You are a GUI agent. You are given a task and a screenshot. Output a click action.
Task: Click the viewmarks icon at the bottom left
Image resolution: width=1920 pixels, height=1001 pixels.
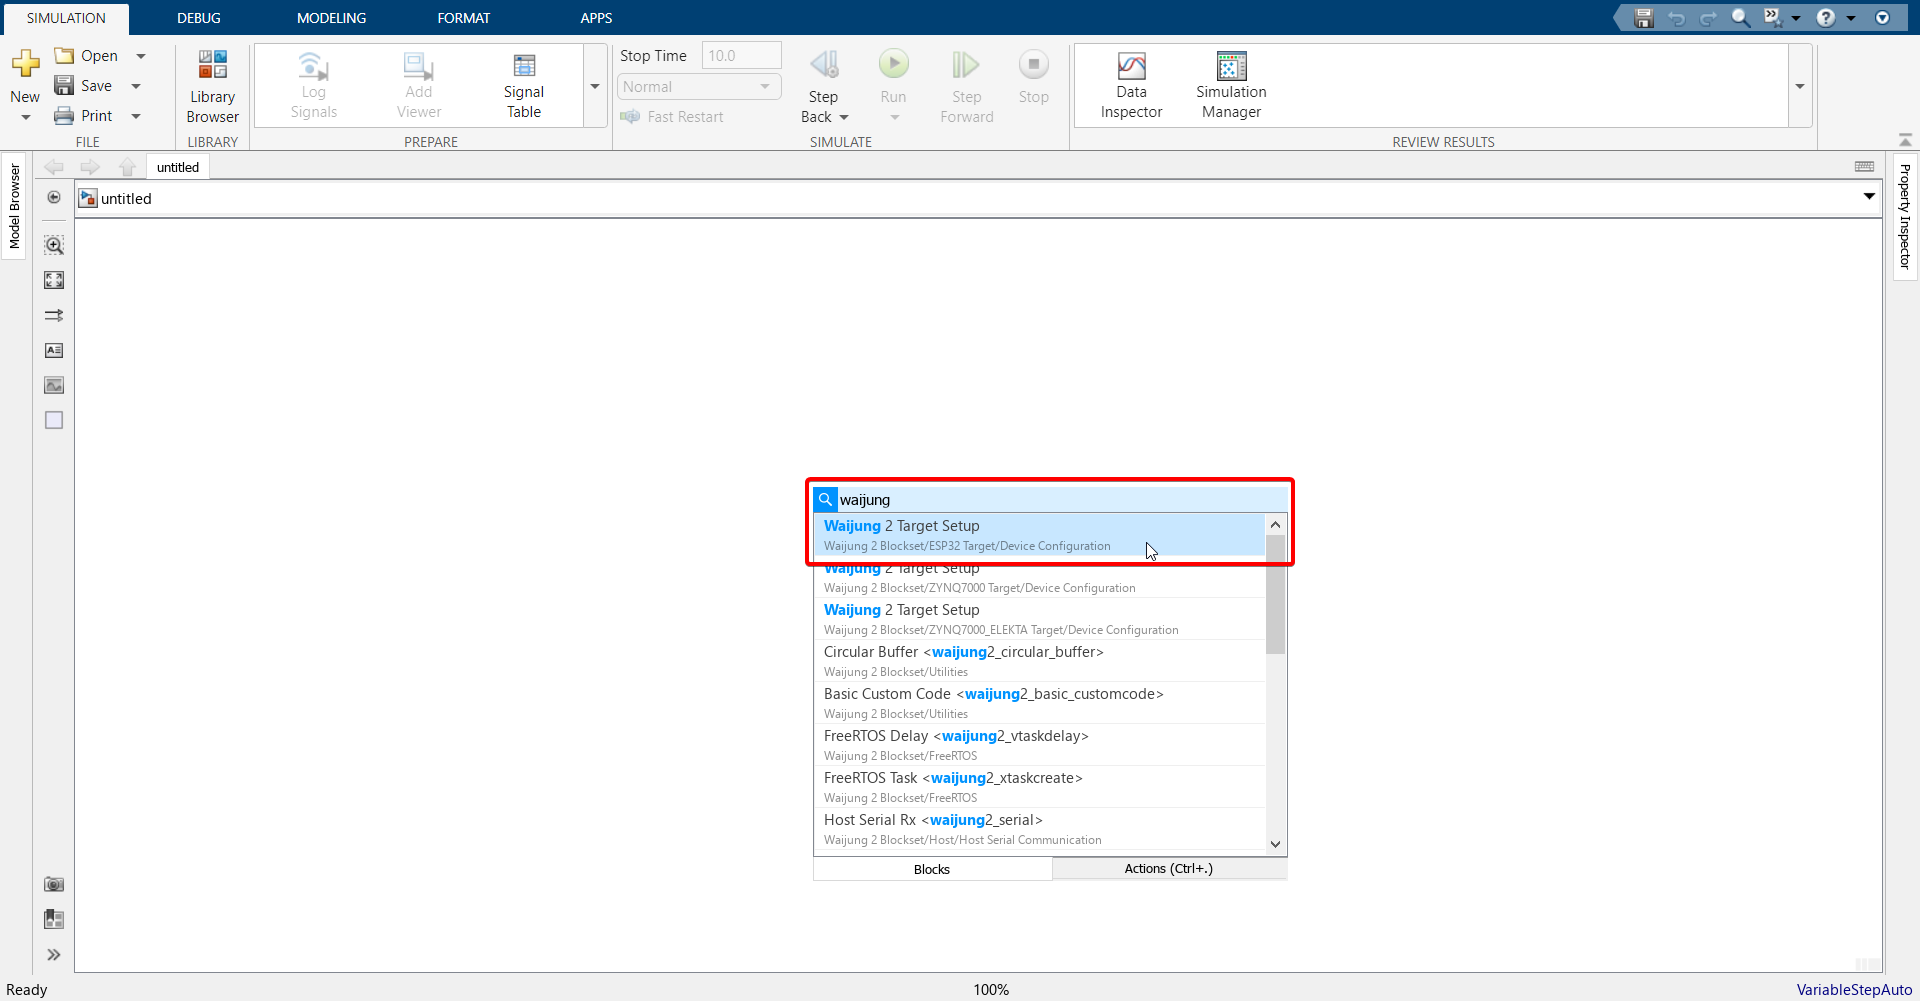54,919
